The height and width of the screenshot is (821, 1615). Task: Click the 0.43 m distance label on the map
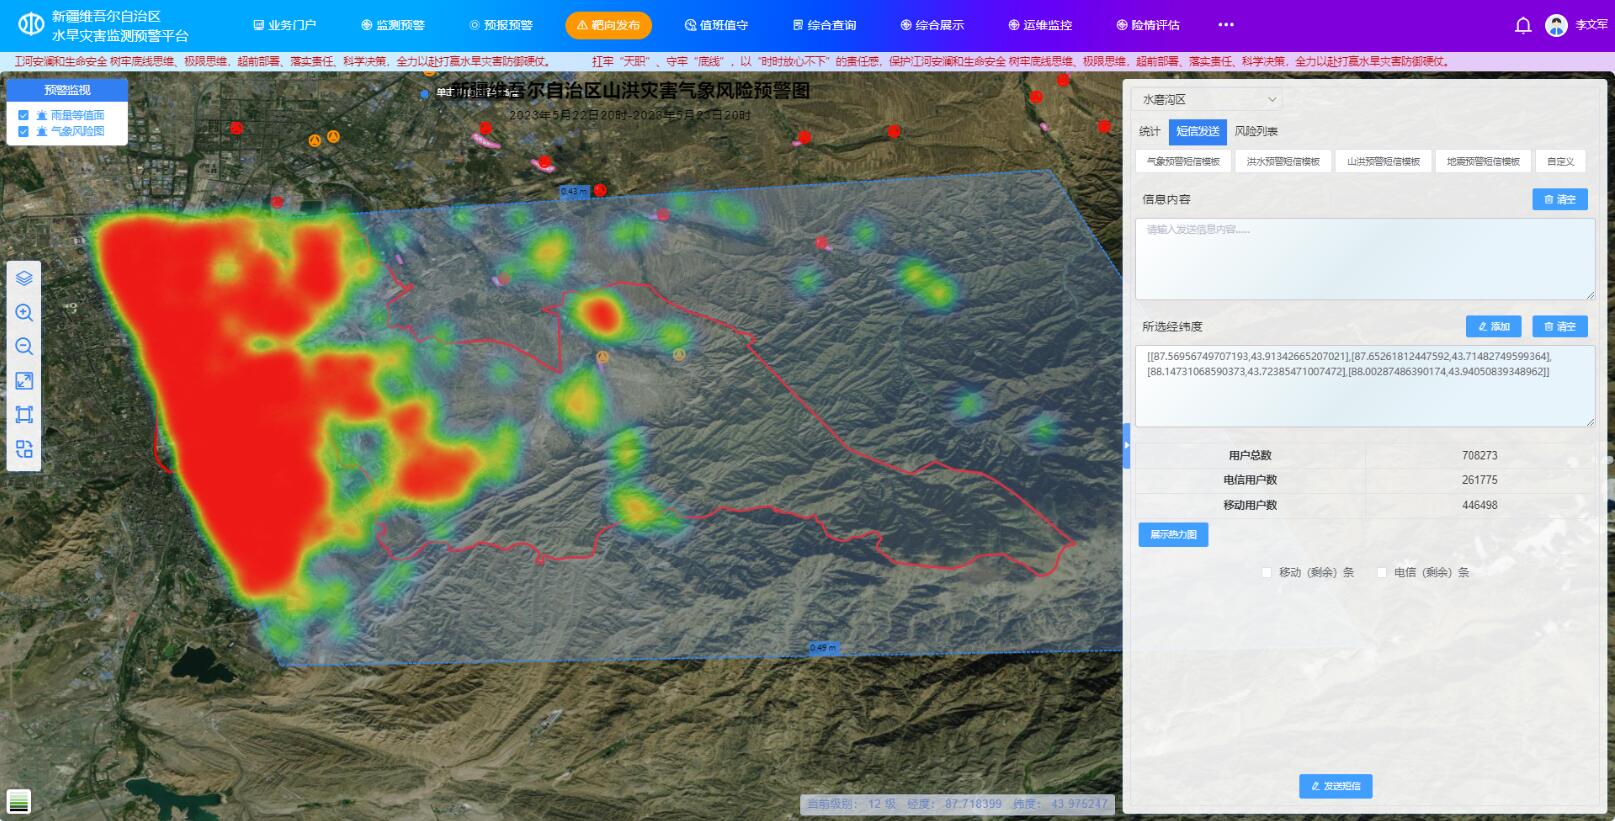coord(574,191)
